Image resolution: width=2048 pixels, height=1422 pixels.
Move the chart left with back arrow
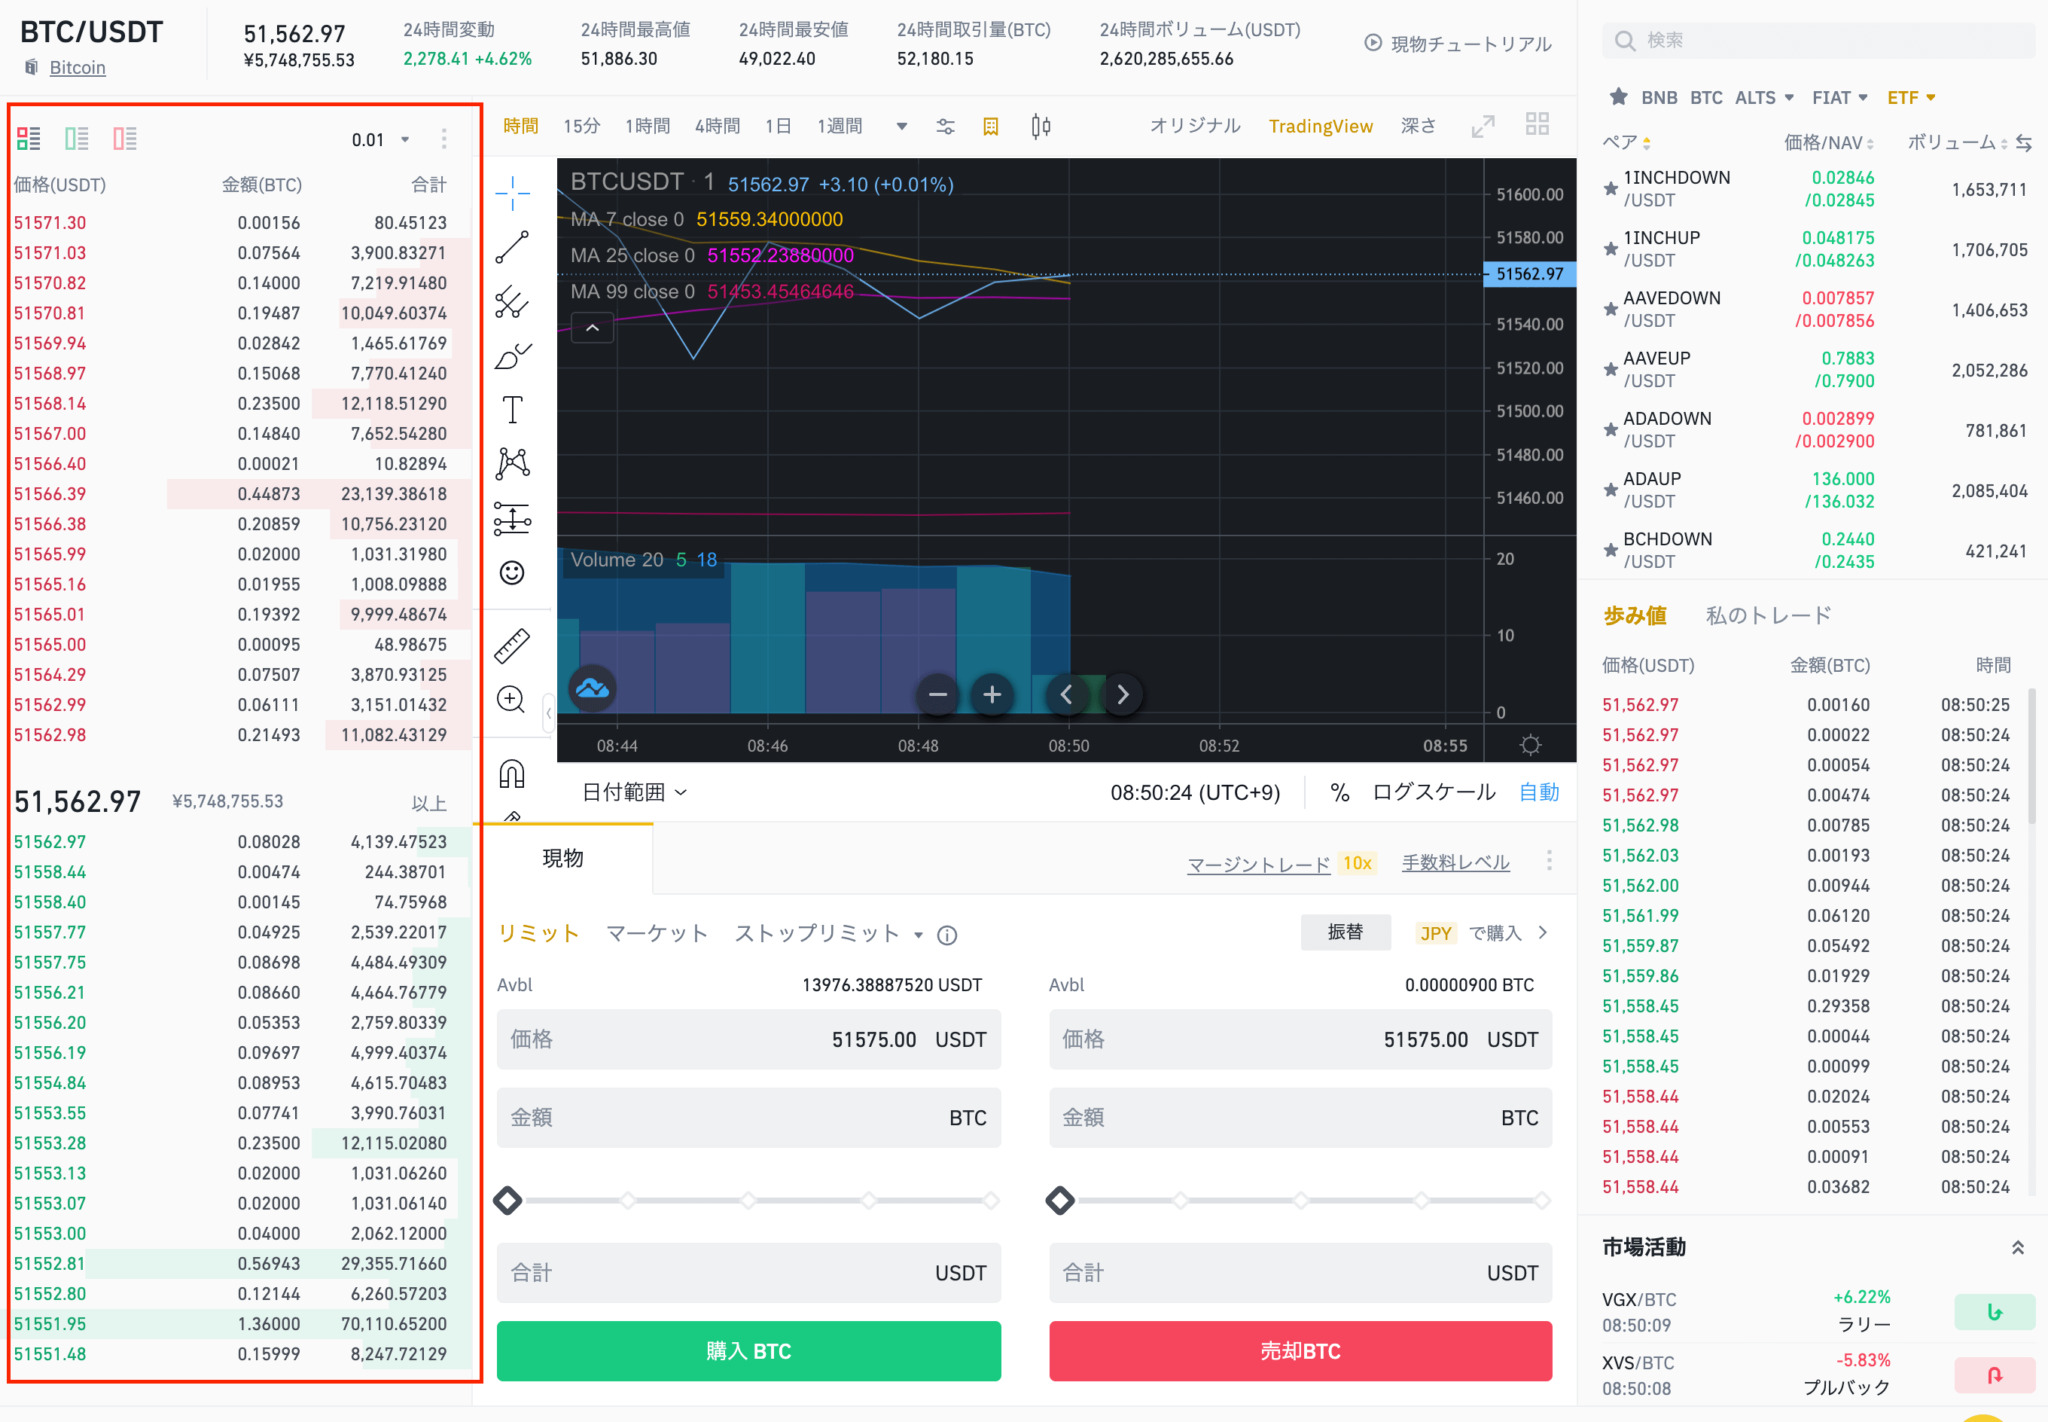pyautogui.click(x=1066, y=694)
